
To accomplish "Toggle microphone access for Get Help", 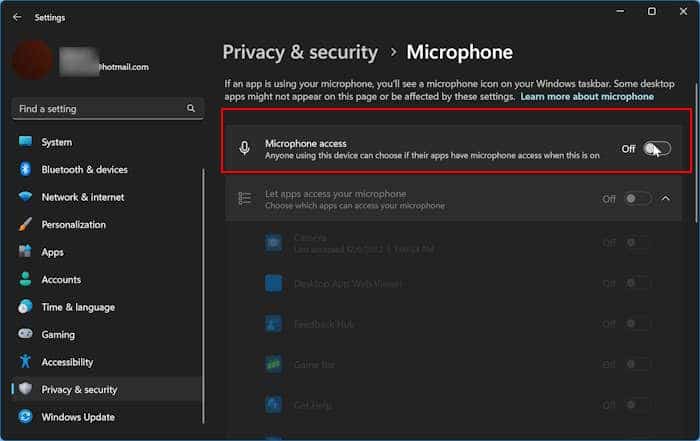I will pos(637,405).
